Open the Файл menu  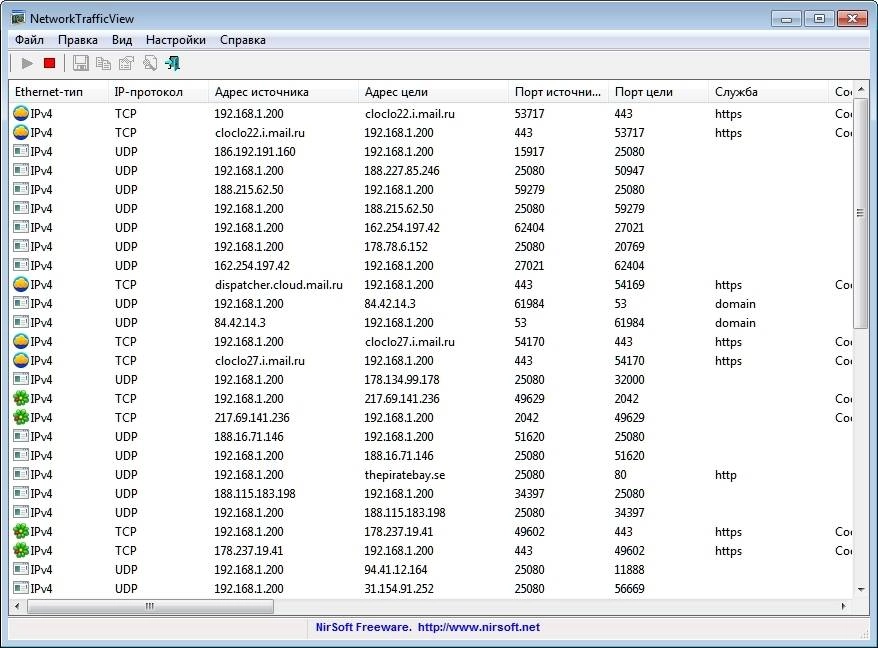coord(29,40)
